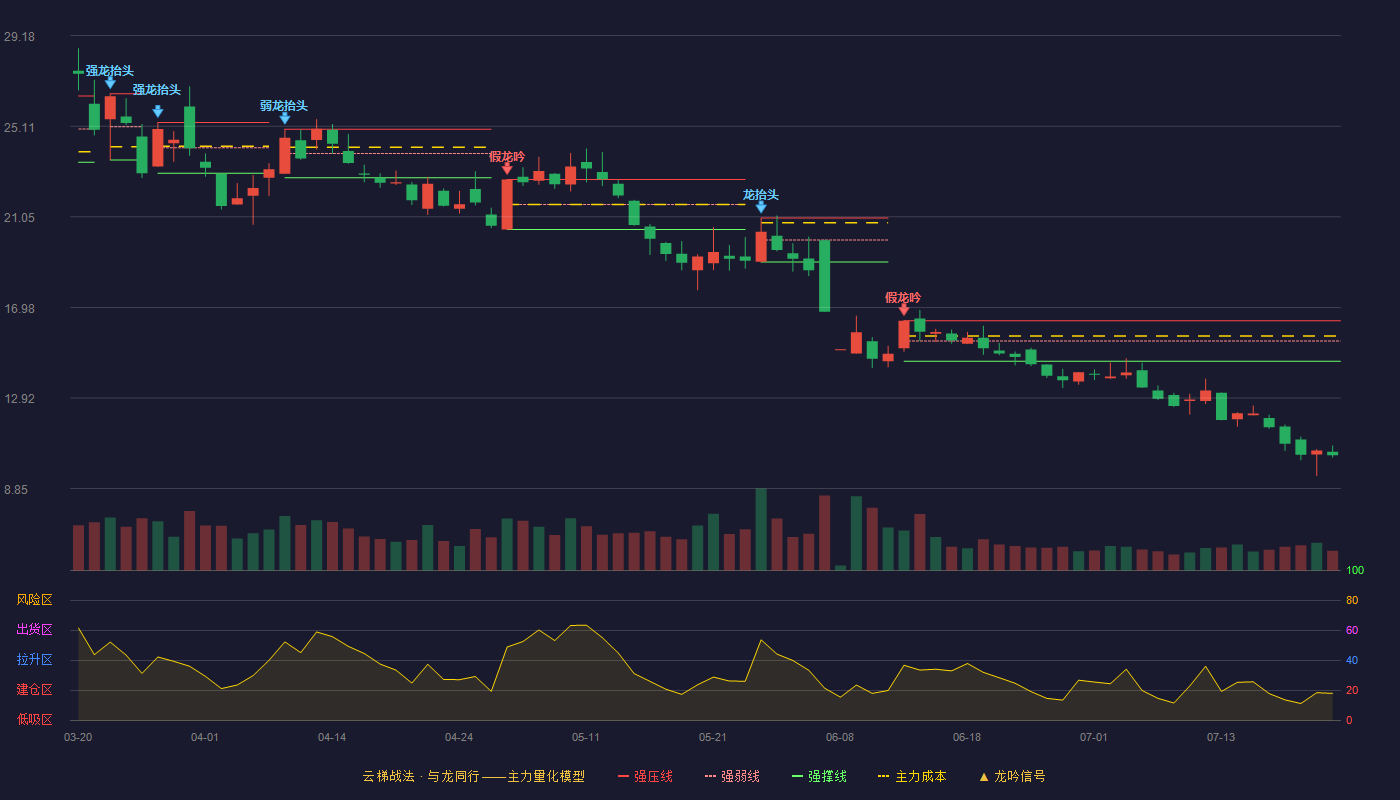Click the 出货区 zone label
This screenshot has height=800, width=1400.
[x=34, y=630]
